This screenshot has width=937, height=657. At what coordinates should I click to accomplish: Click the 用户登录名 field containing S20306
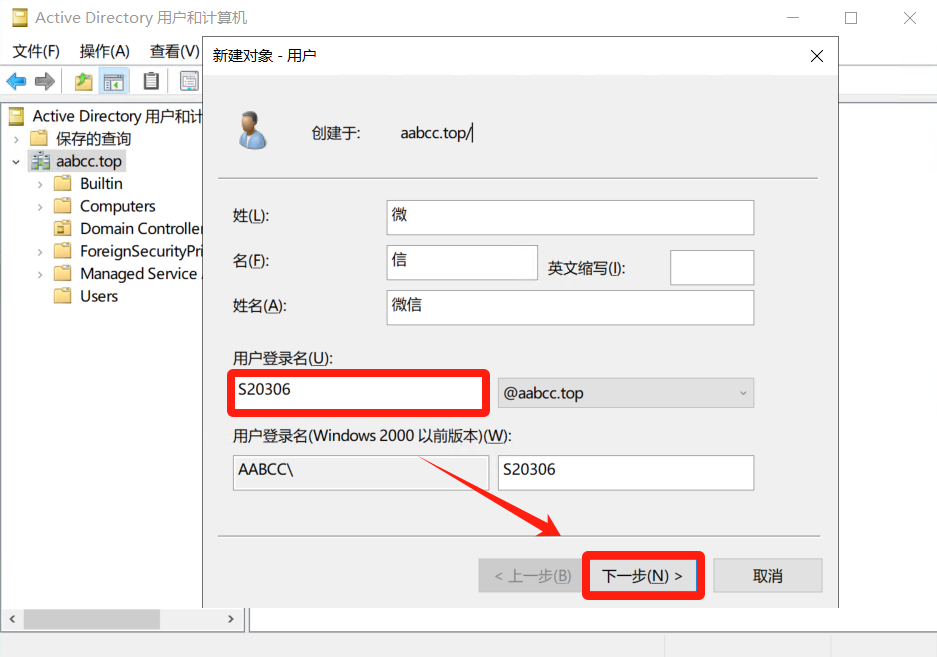356,390
